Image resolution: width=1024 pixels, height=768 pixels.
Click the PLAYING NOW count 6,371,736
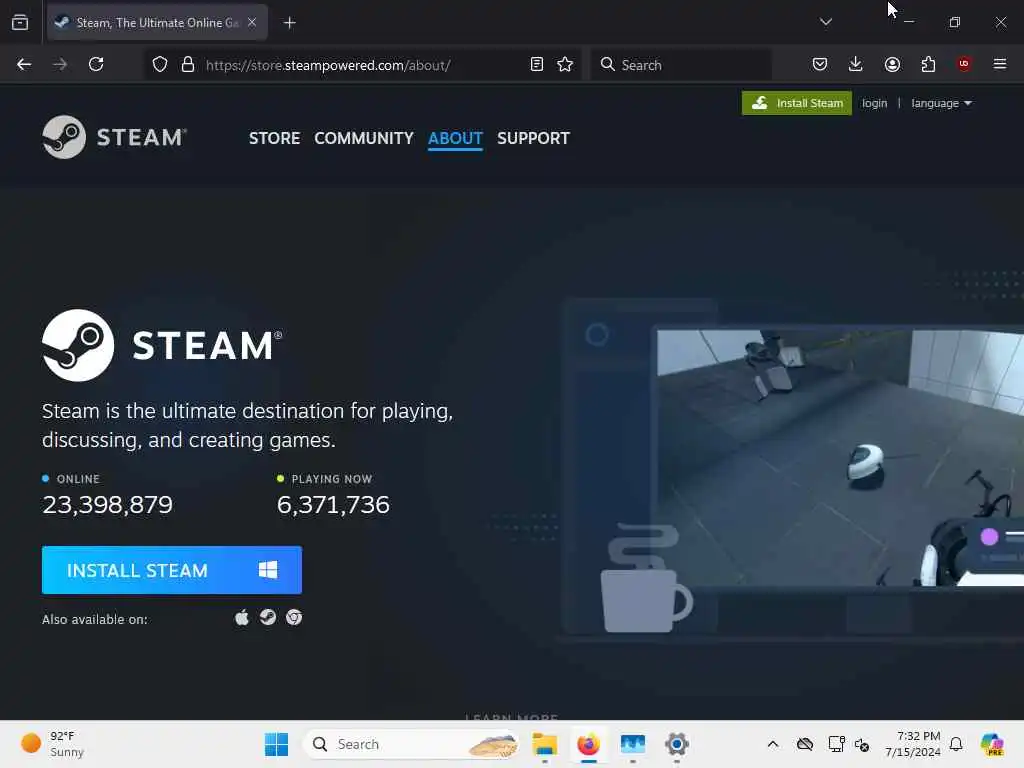click(333, 505)
